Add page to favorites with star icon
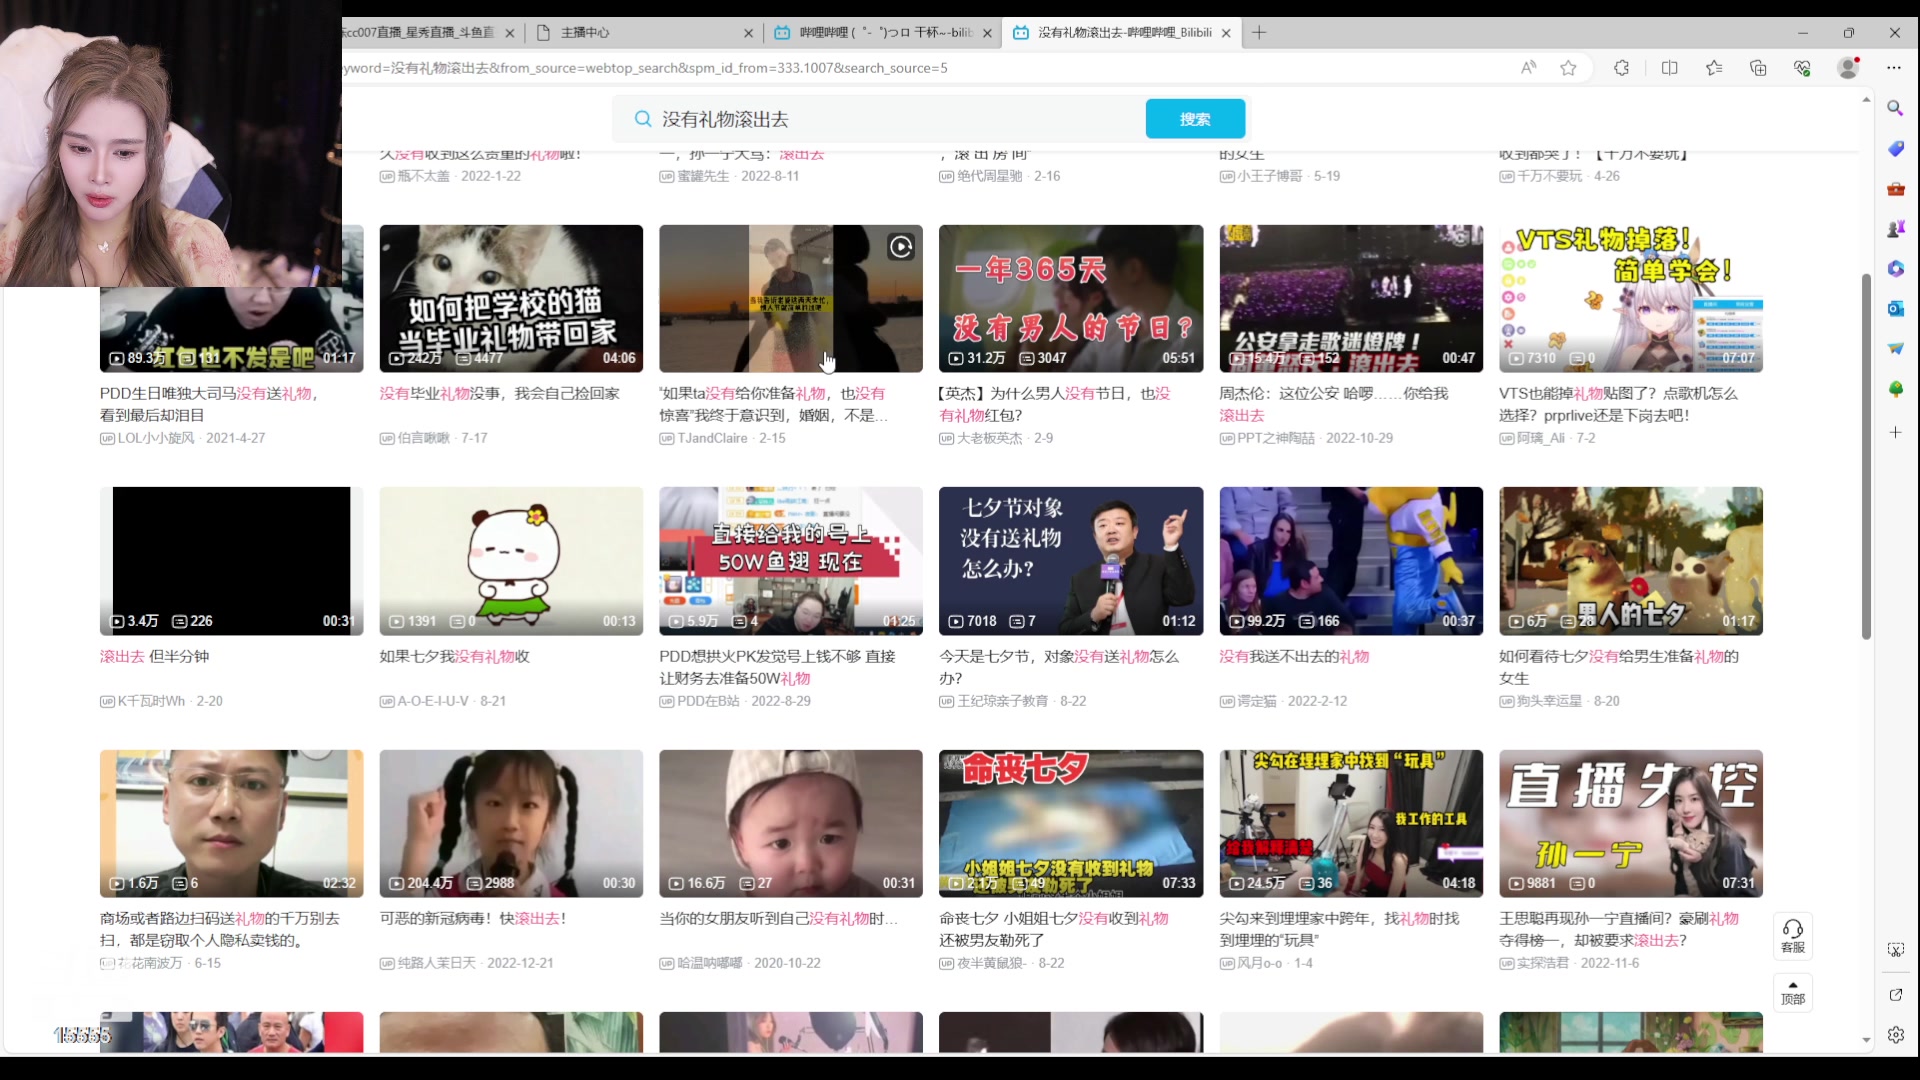The width and height of the screenshot is (1920, 1080). tap(1568, 68)
